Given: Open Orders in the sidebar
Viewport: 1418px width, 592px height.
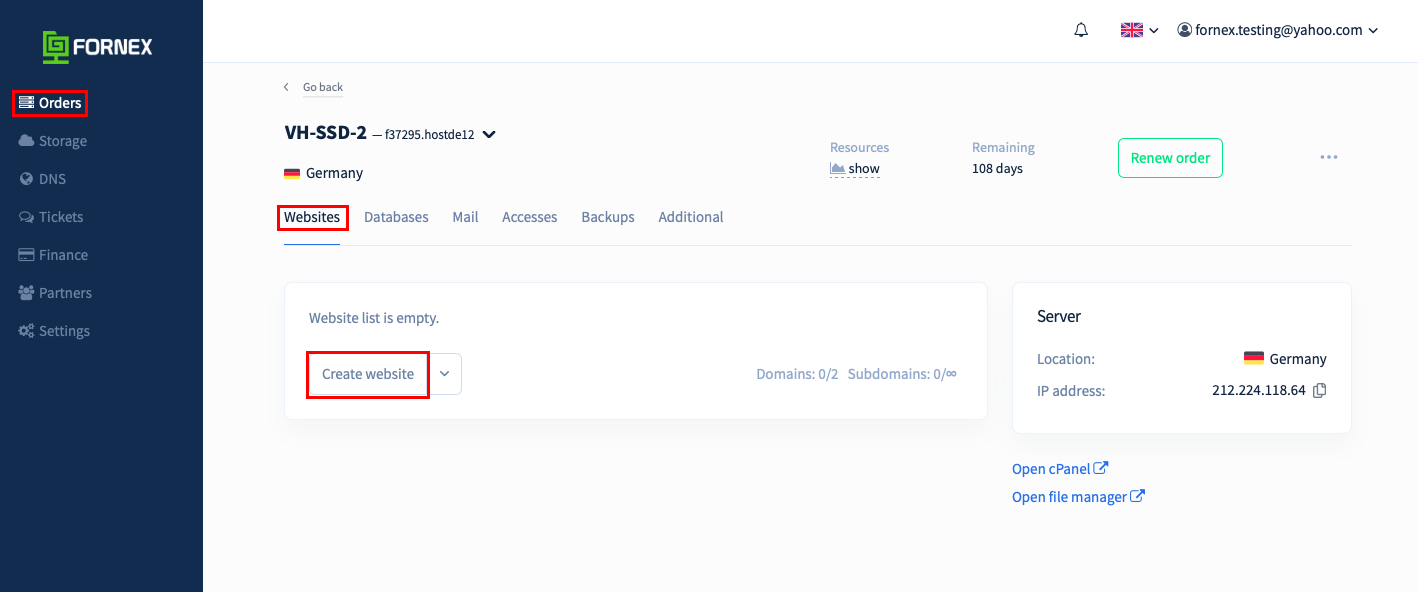Looking at the screenshot, I should coord(50,103).
